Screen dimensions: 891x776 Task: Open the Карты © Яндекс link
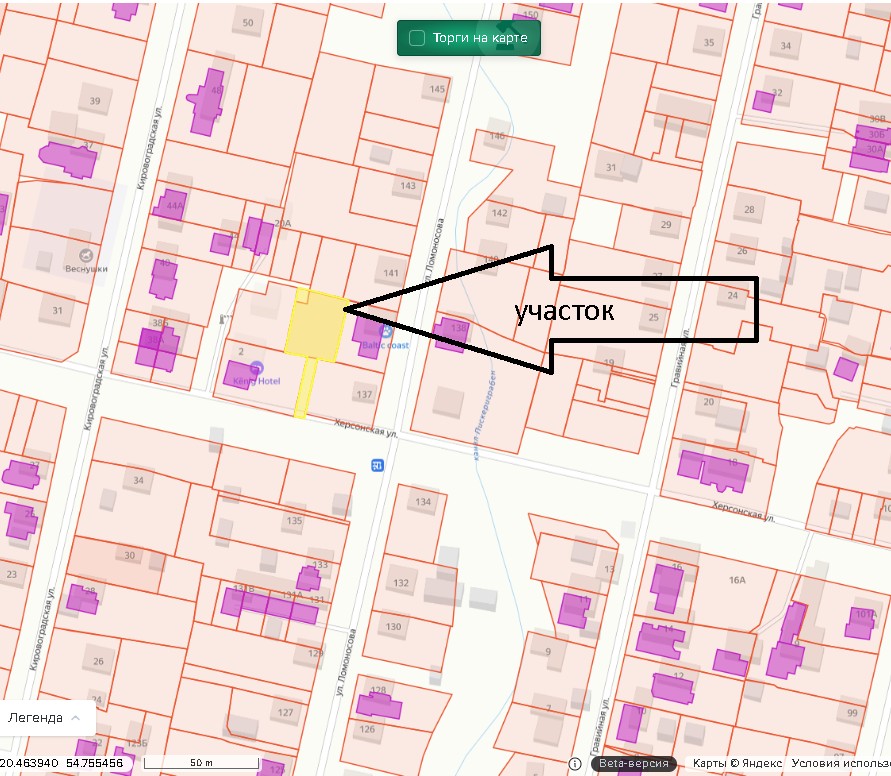click(737, 764)
